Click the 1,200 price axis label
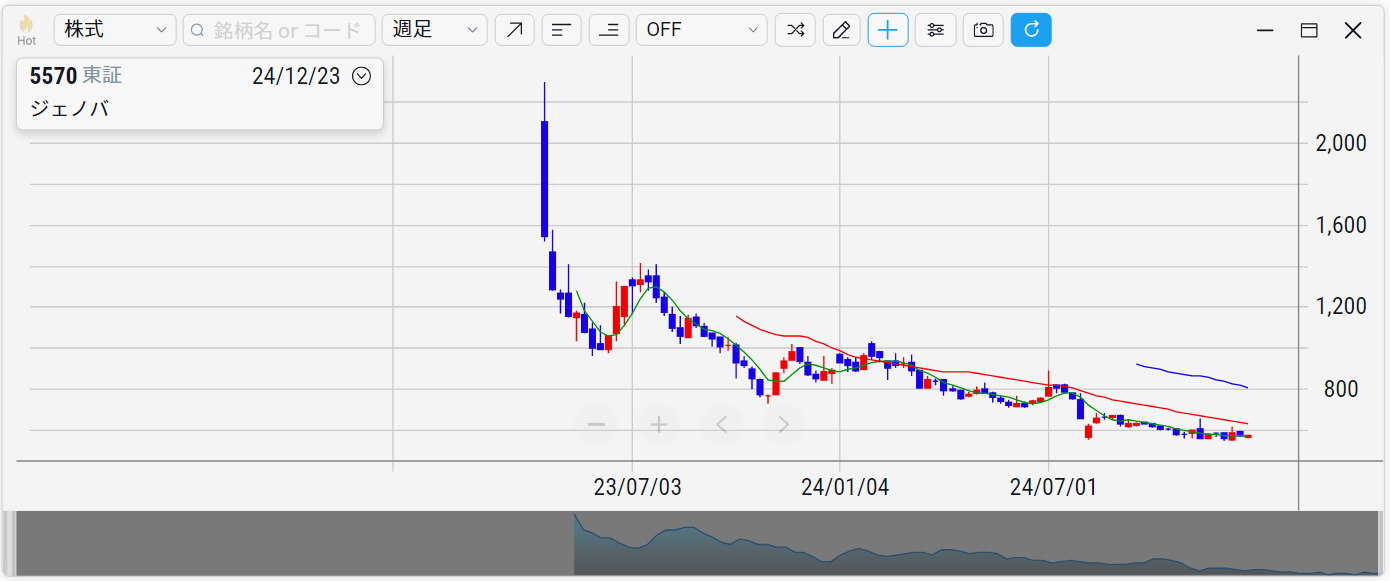Viewport: 1390px width, 581px height. coord(1341,307)
